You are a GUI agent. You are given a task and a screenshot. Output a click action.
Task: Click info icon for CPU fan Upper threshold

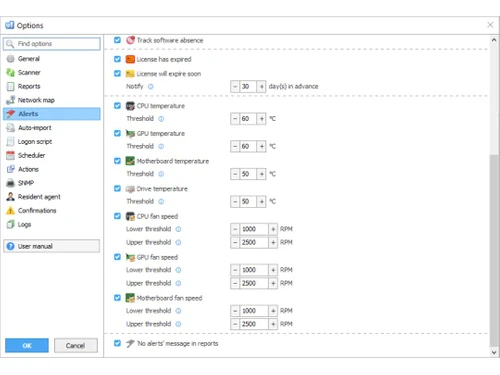pyautogui.click(x=178, y=242)
